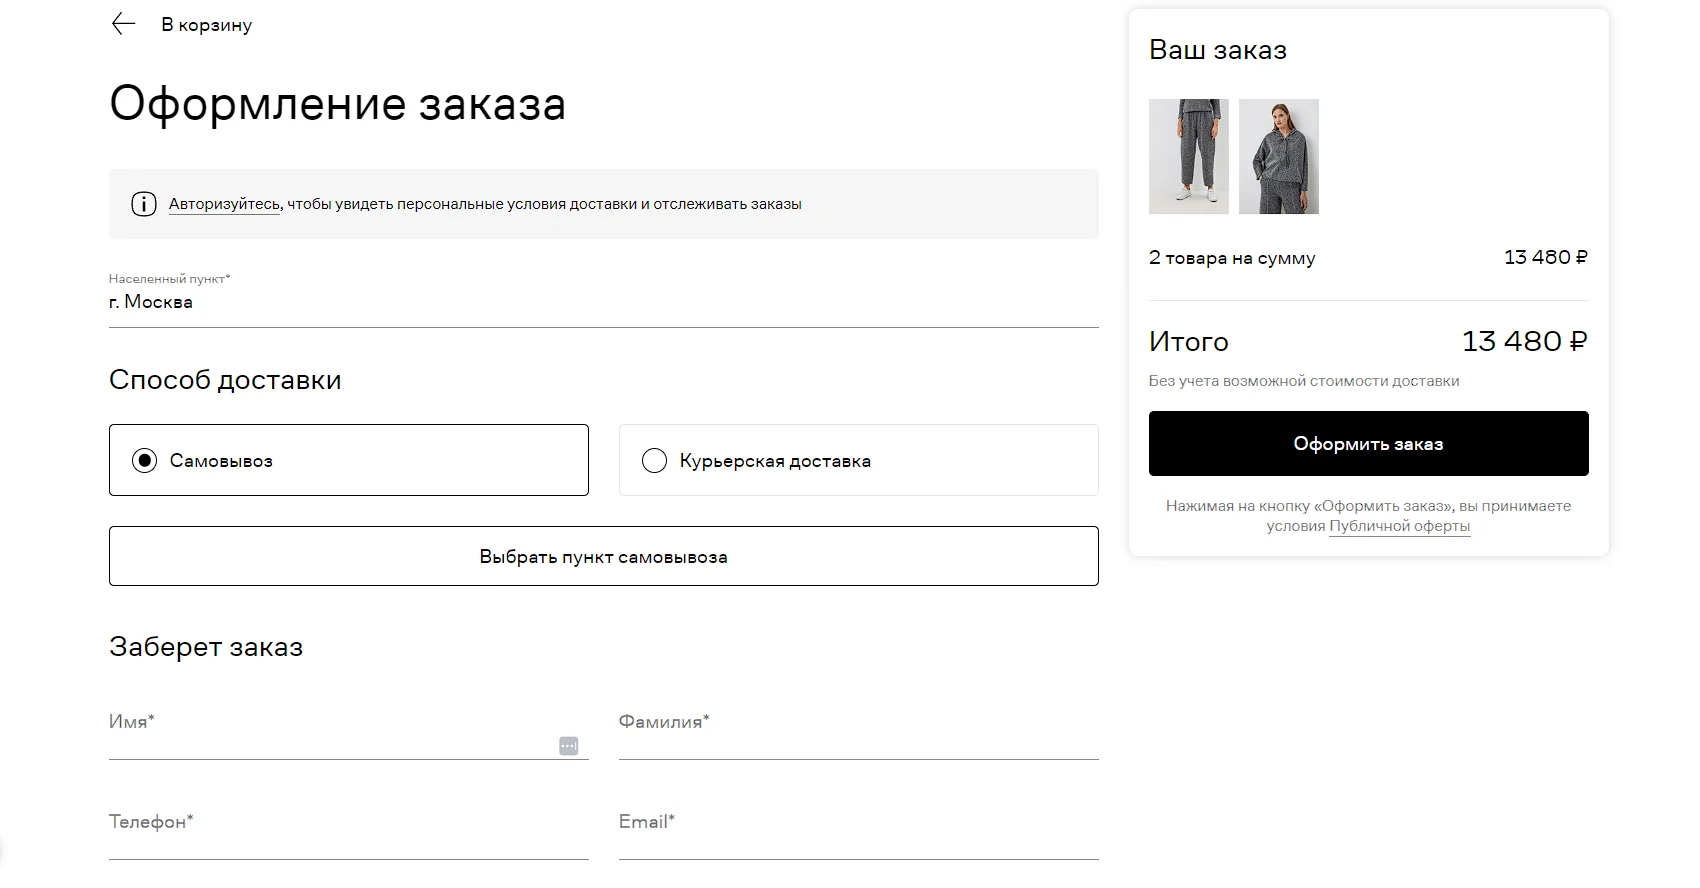Select the Самовывоз radio button

tap(145, 461)
